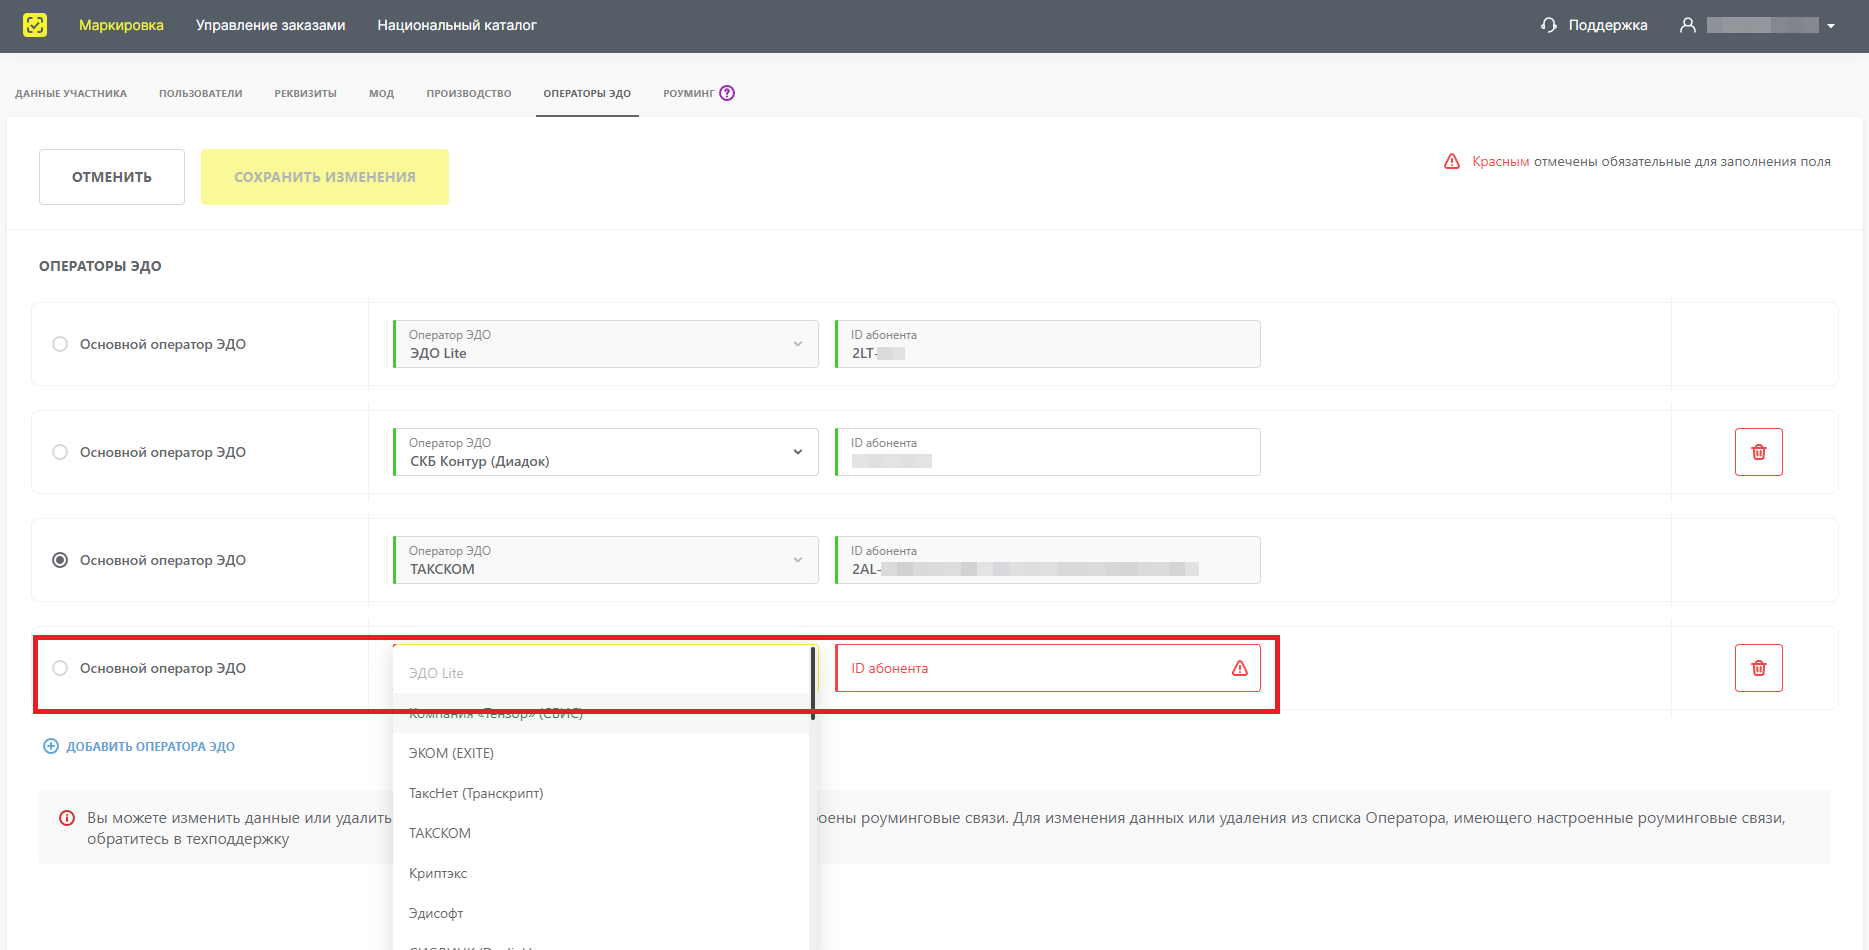Click the Отменить button
The height and width of the screenshot is (950, 1869).
(112, 177)
